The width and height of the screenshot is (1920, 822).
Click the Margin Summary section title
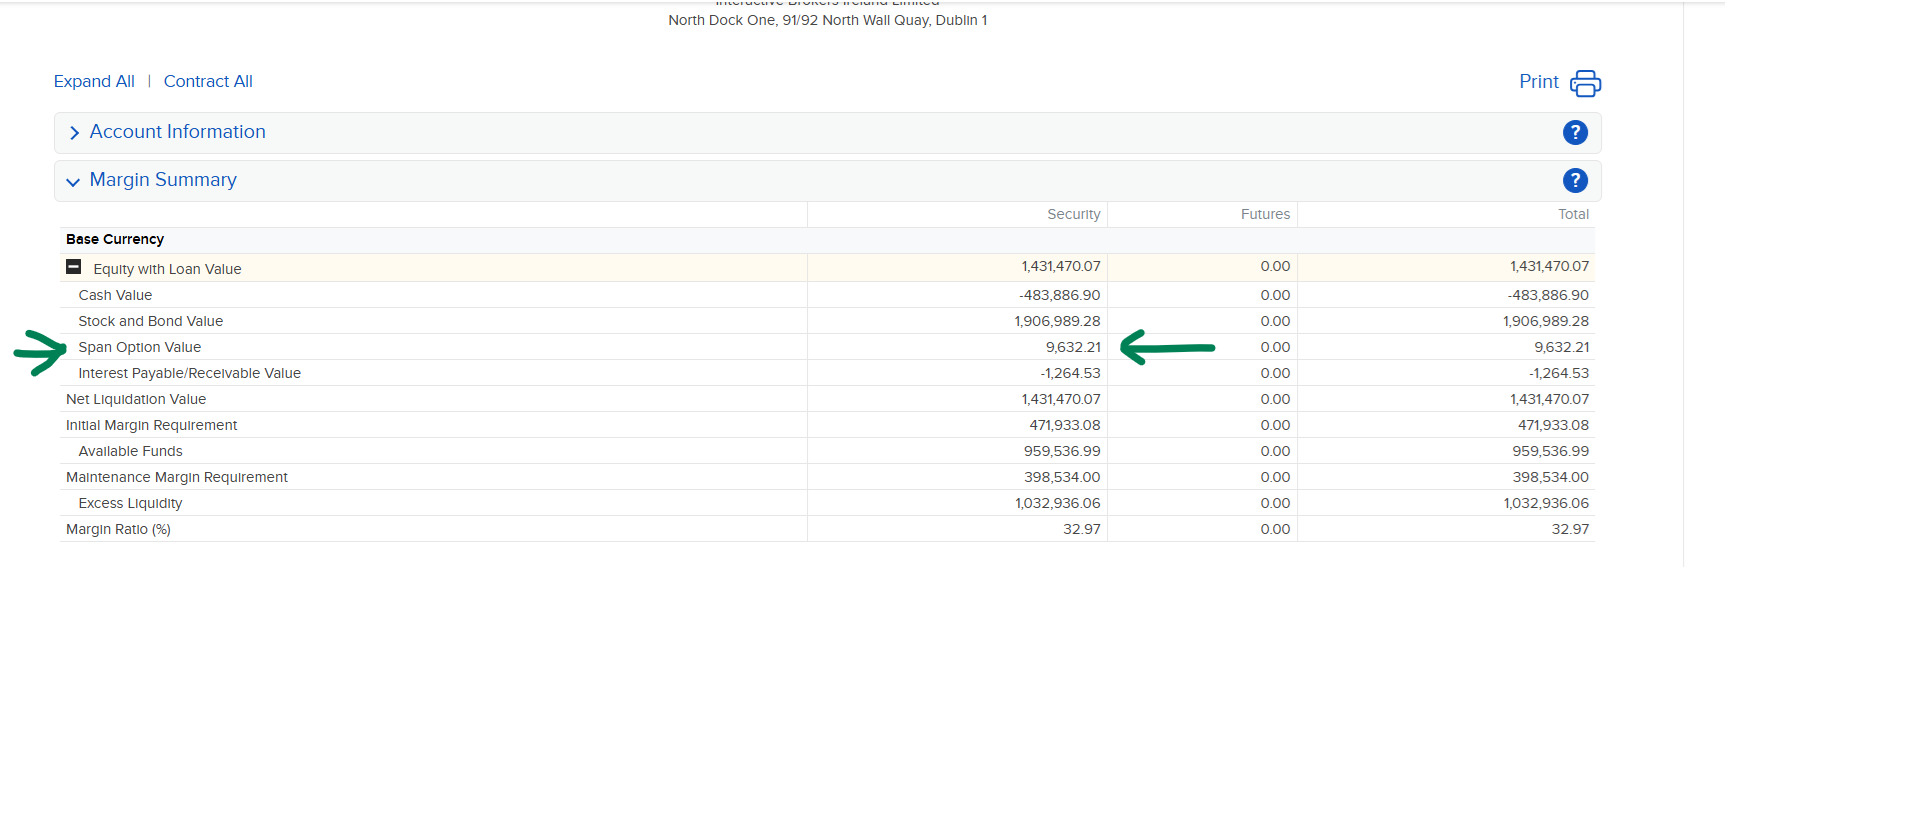tap(163, 180)
